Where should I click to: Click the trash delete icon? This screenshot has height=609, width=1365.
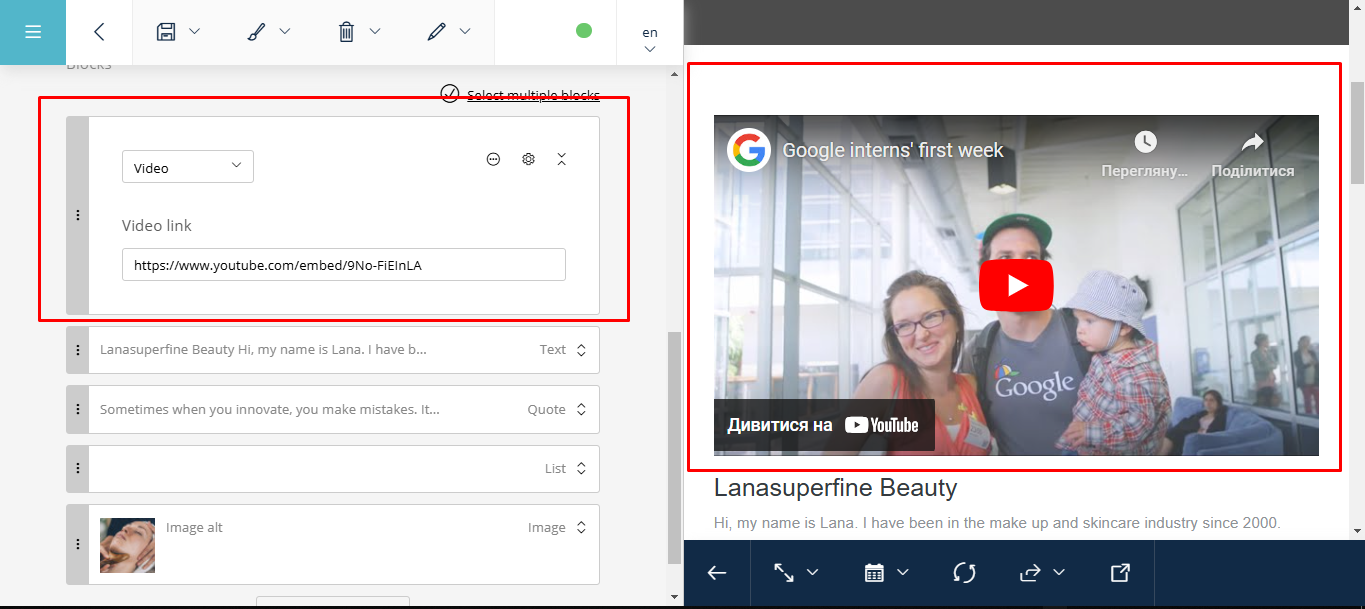pos(346,32)
